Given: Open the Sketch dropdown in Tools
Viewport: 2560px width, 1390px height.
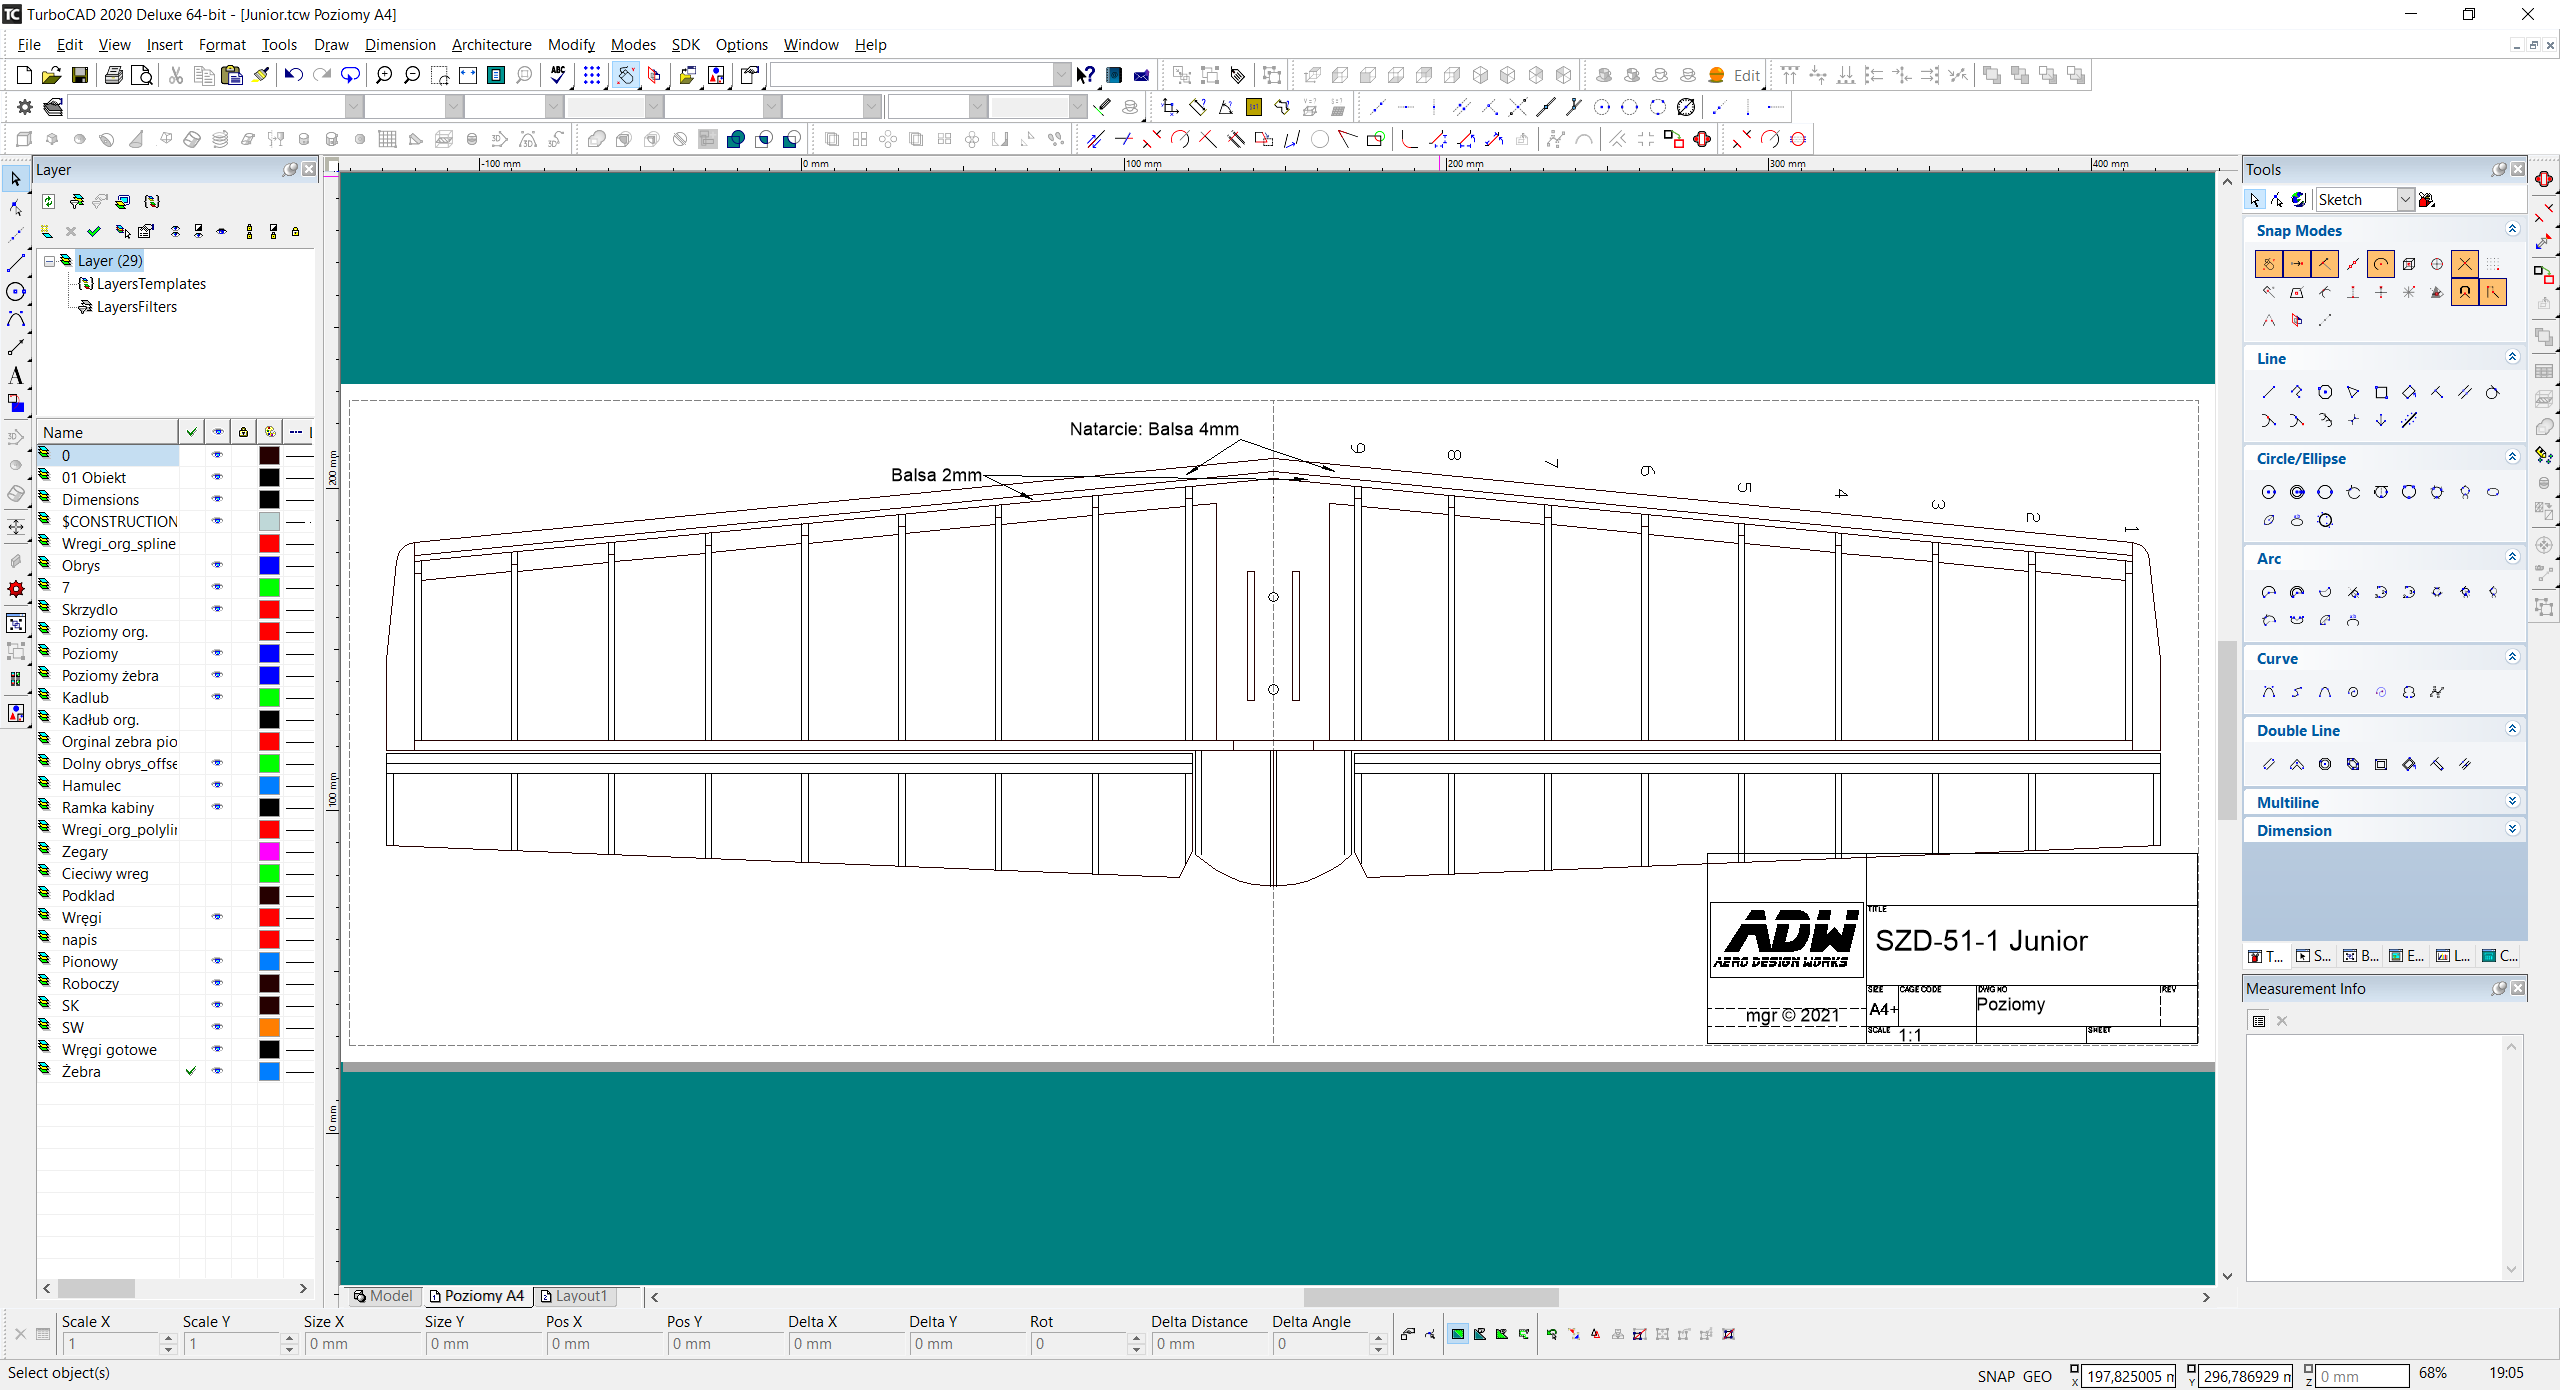Looking at the screenshot, I should 2405,200.
